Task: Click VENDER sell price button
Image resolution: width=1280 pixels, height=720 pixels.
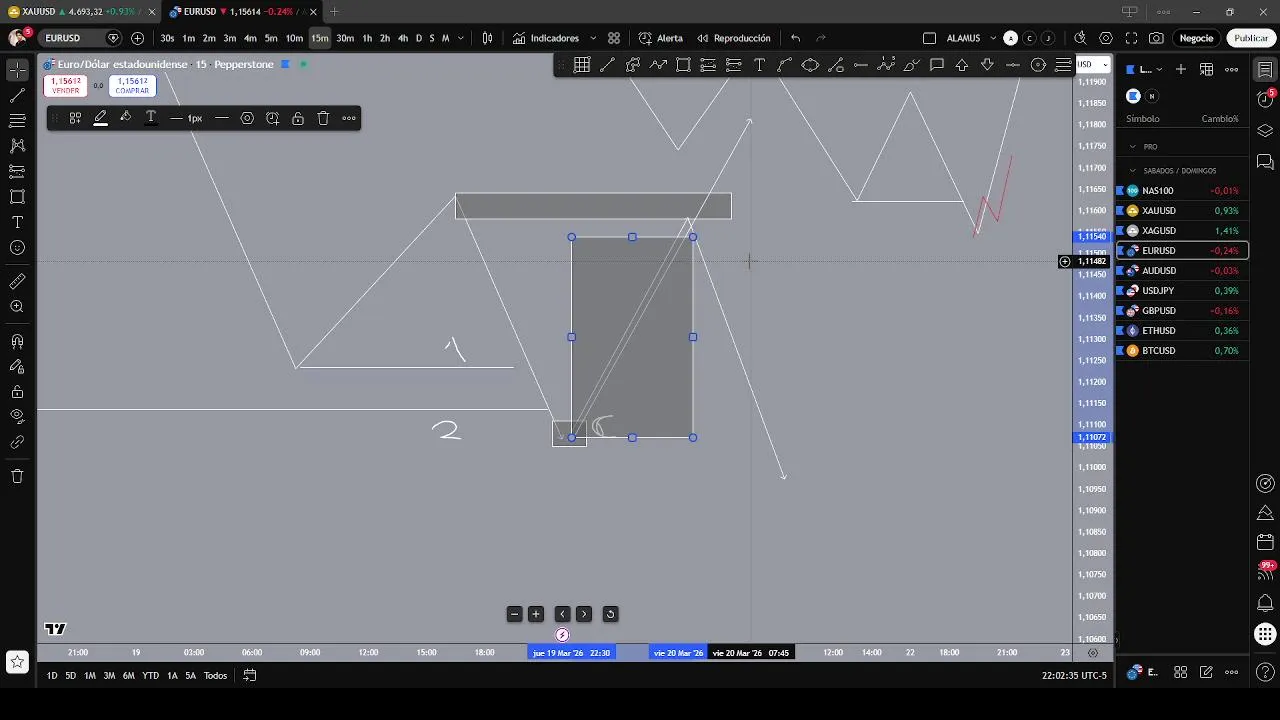Action: point(65,86)
